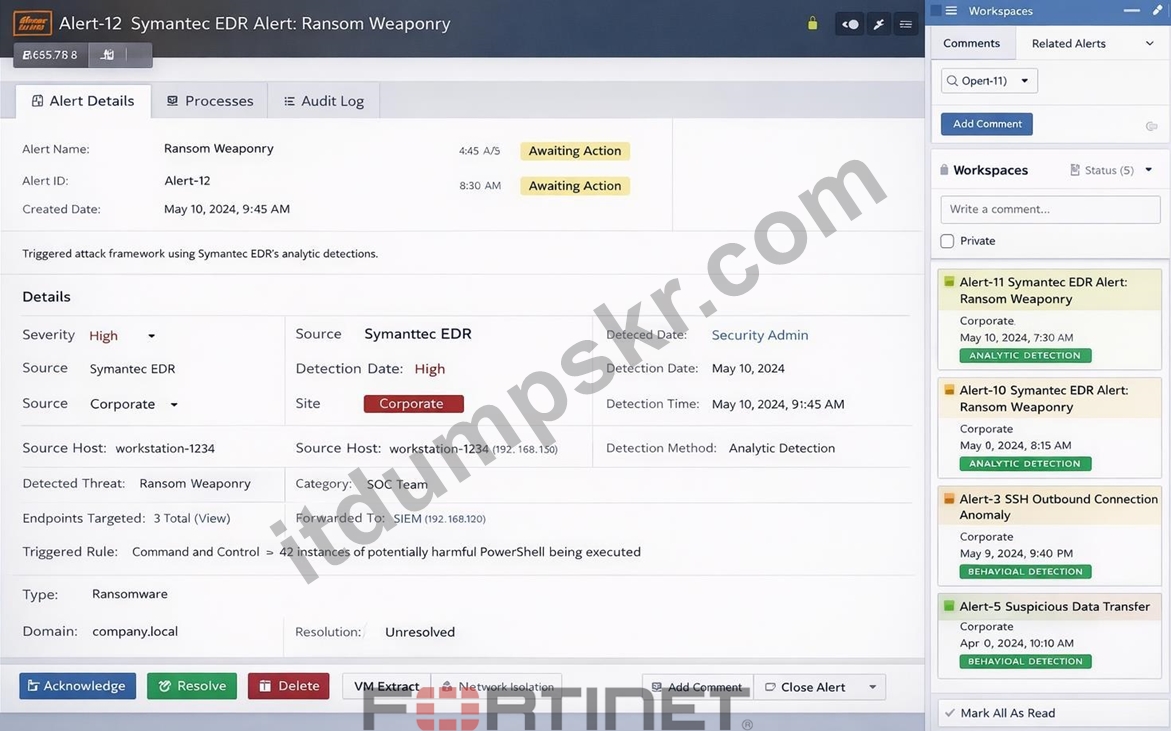
Task: Mark All As Read checkmark option
Action: click(999, 713)
